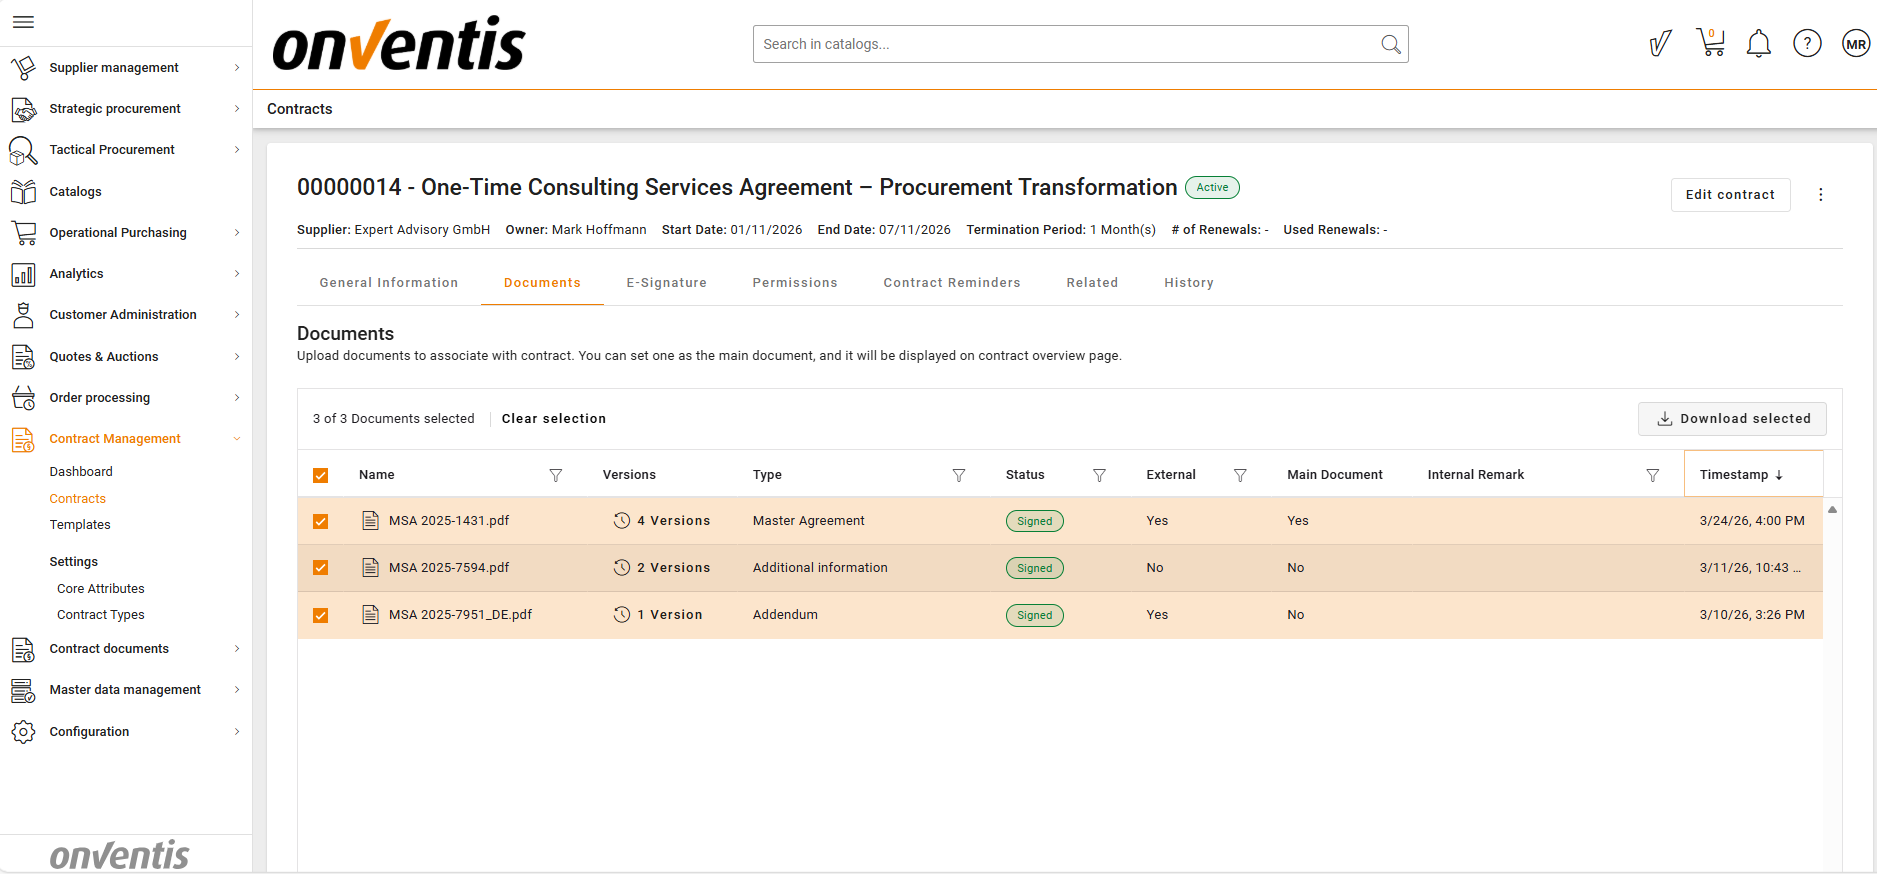Click the hamburger menu icon
The height and width of the screenshot is (874, 1877).
[24, 22]
